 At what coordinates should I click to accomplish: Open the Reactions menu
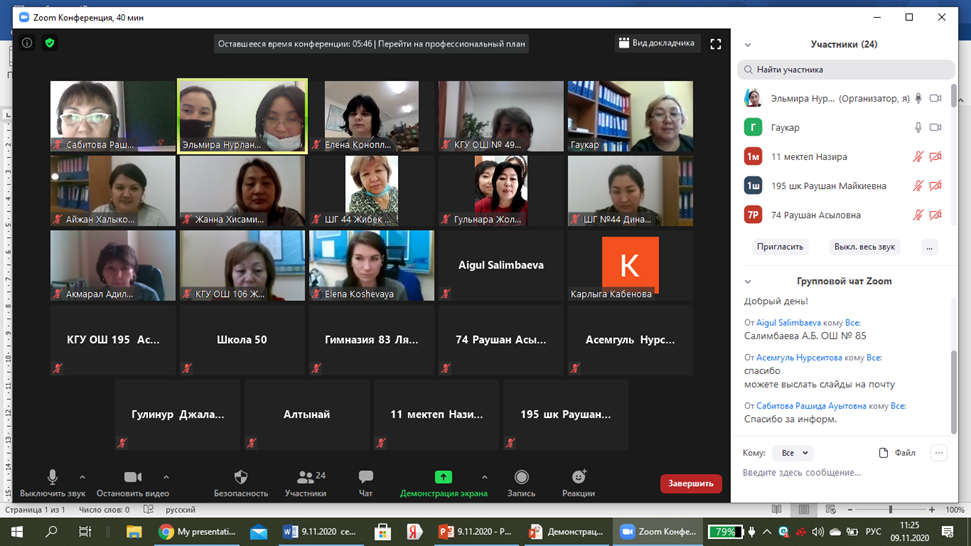(x=578, y=483)
